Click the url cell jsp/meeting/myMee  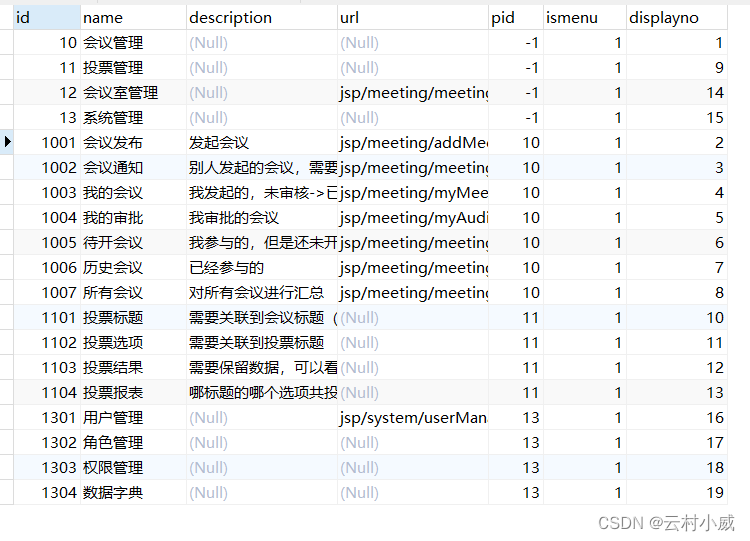(413, 192)
